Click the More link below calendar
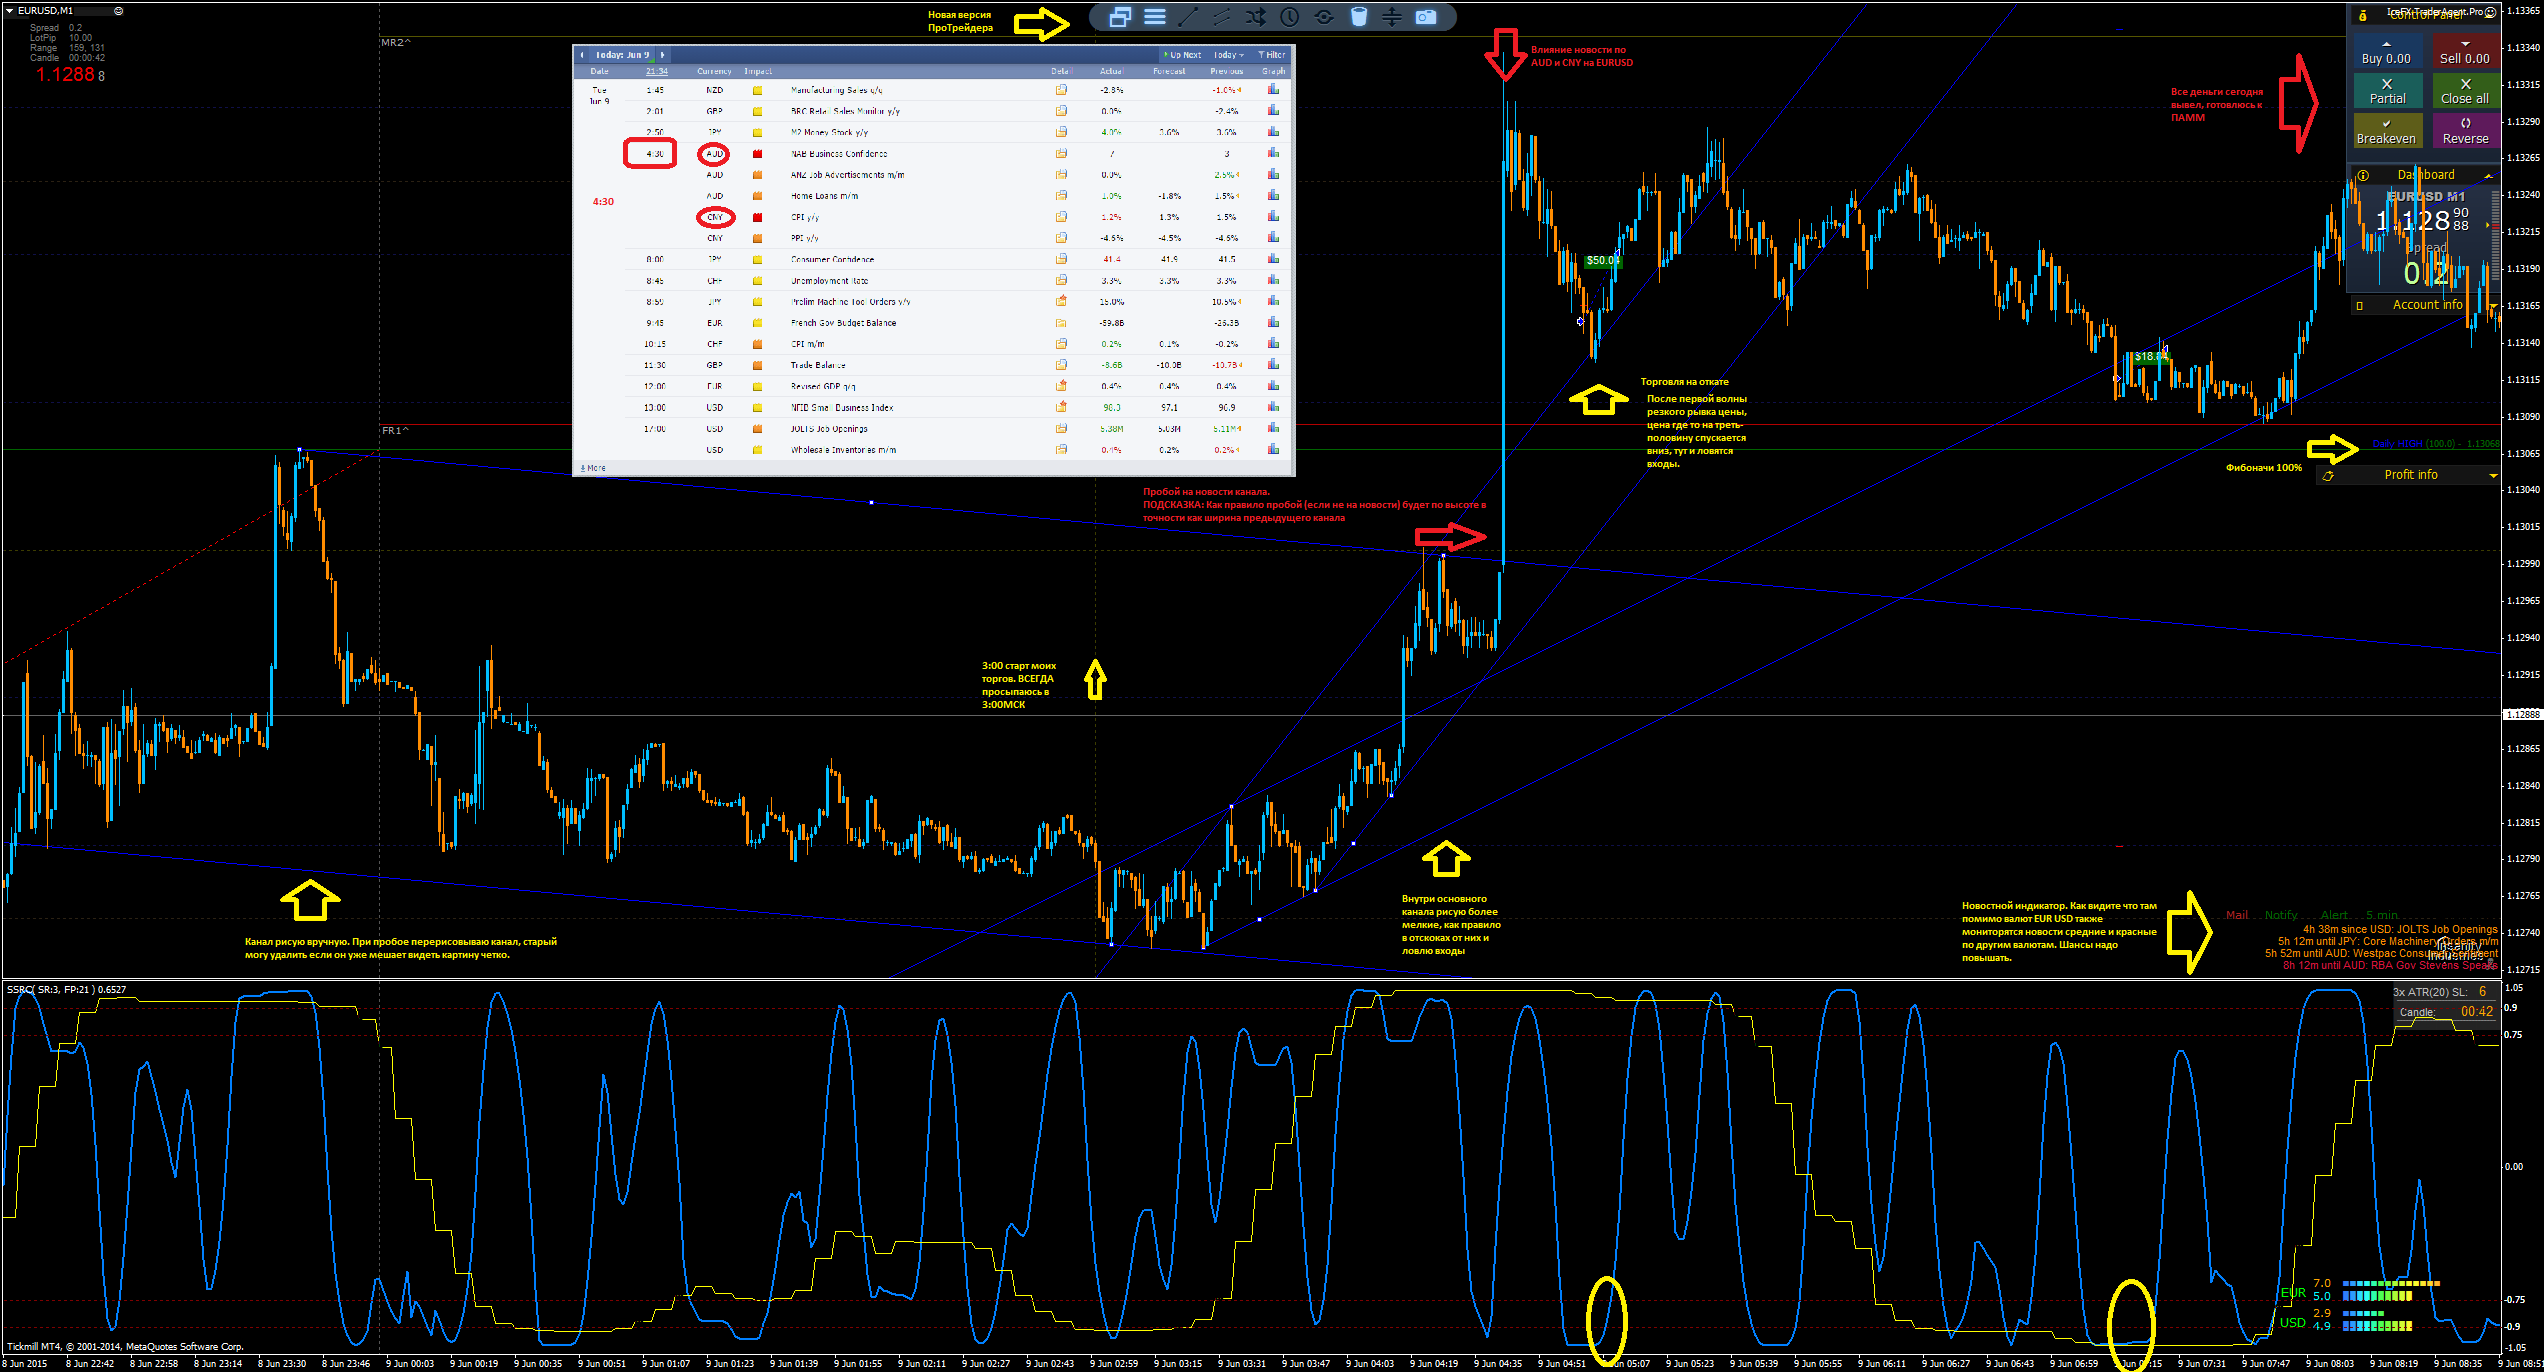Image resolution: width=2544 pixels, height=1372 pixels. click(593, 468)
